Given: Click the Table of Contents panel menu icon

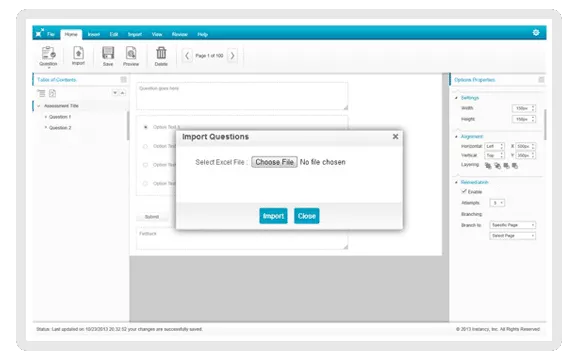Looking at the screenshot, I should (123, 80).
